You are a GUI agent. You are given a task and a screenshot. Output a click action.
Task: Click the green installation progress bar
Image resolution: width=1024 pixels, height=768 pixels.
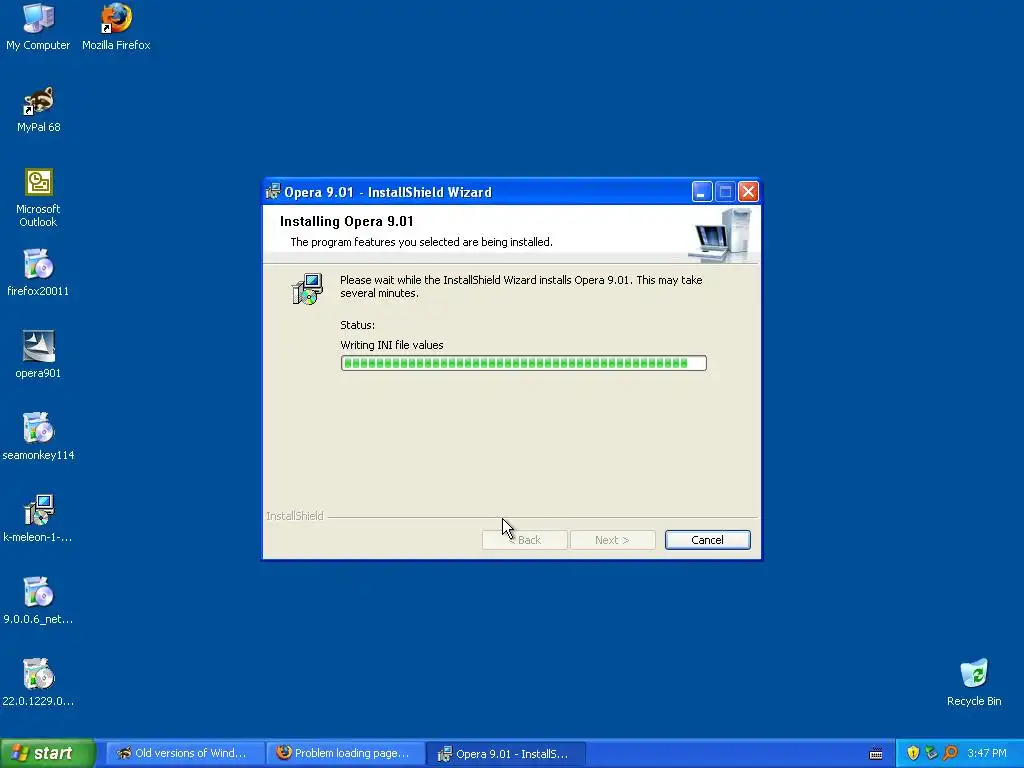[524, 363]
